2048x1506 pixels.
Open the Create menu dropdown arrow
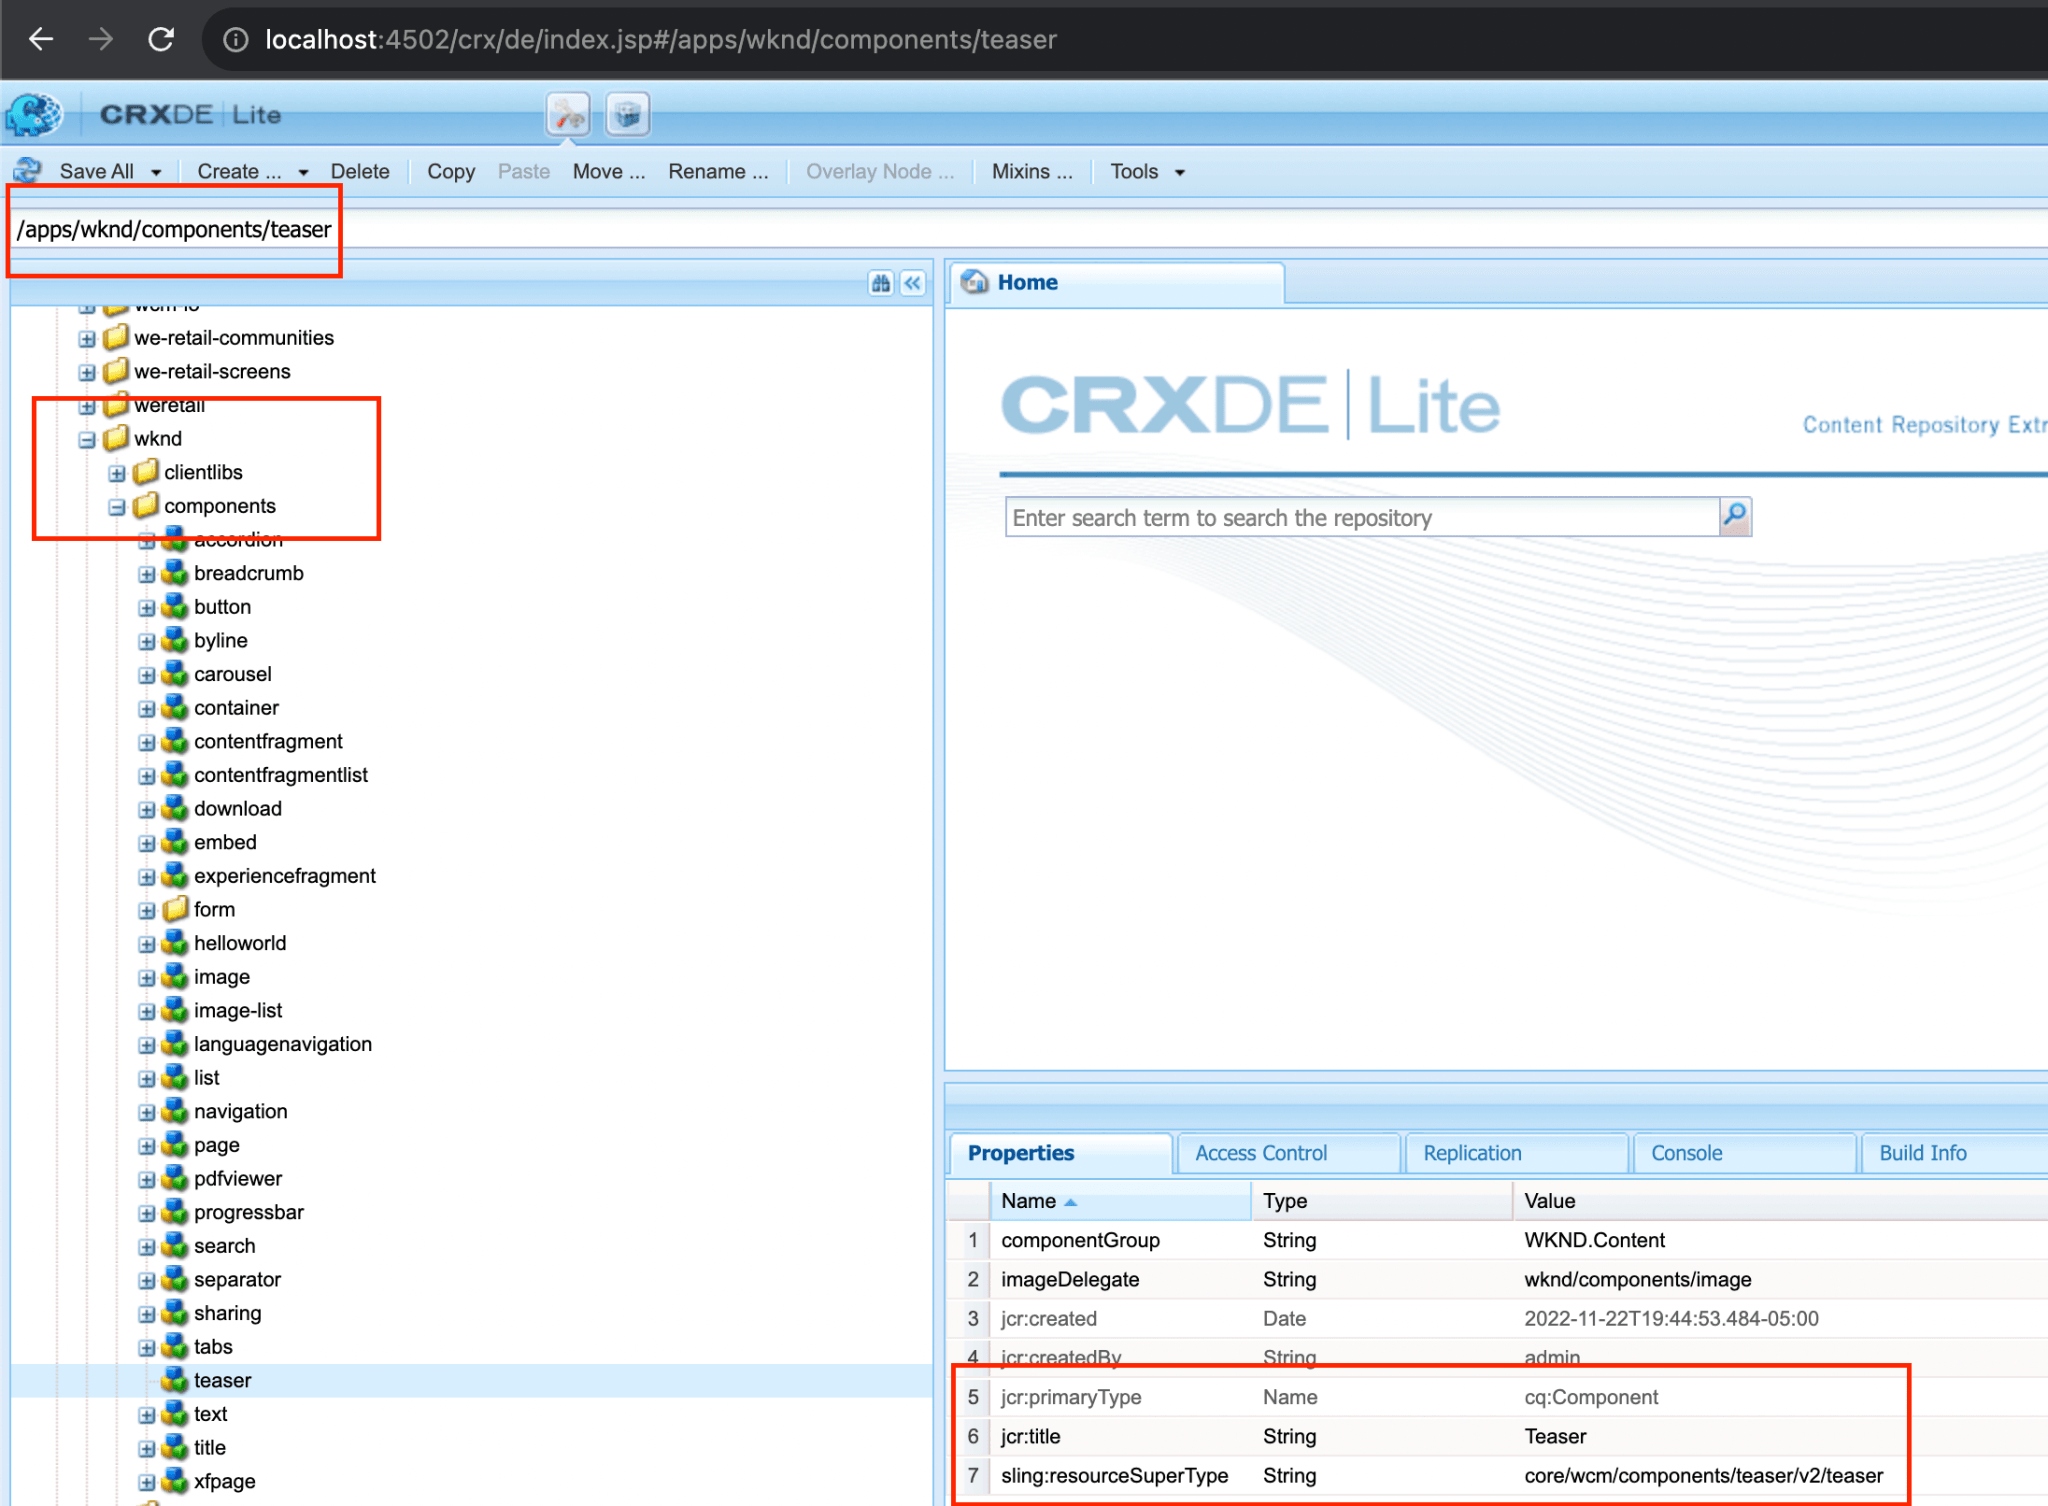click(303, 171)
